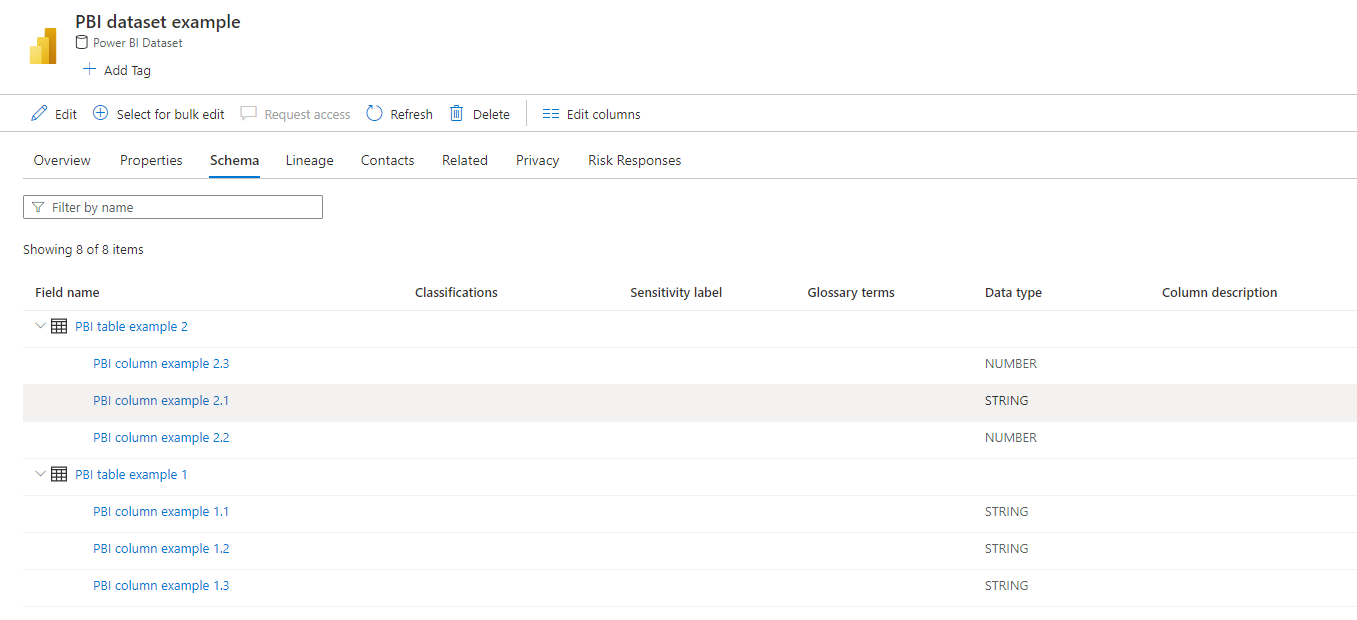Open PBI table example 1 link
This screenshot has width=1357, height=620.
pos(131,475)
